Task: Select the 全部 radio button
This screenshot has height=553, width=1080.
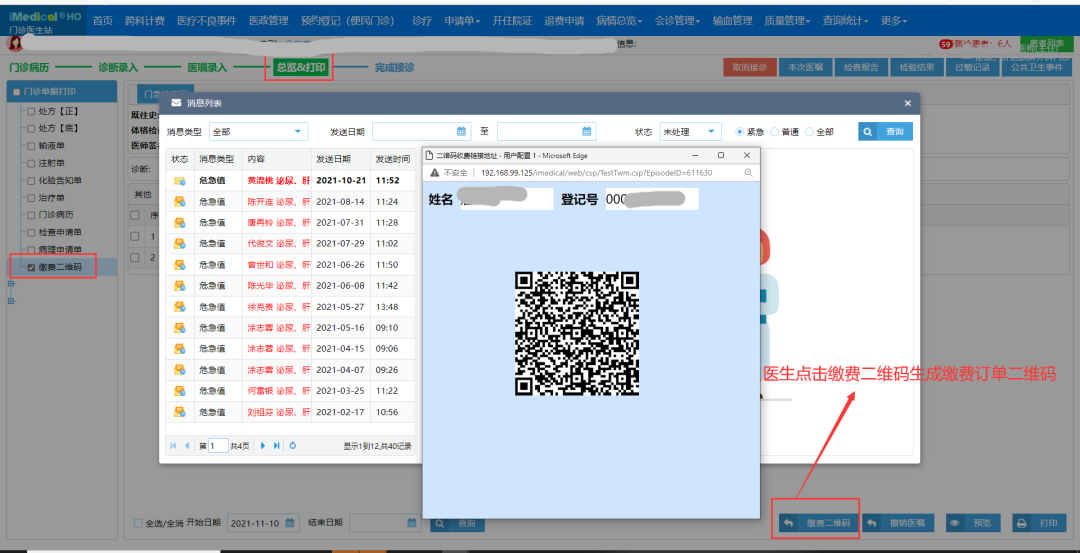Action: (809, 132)
